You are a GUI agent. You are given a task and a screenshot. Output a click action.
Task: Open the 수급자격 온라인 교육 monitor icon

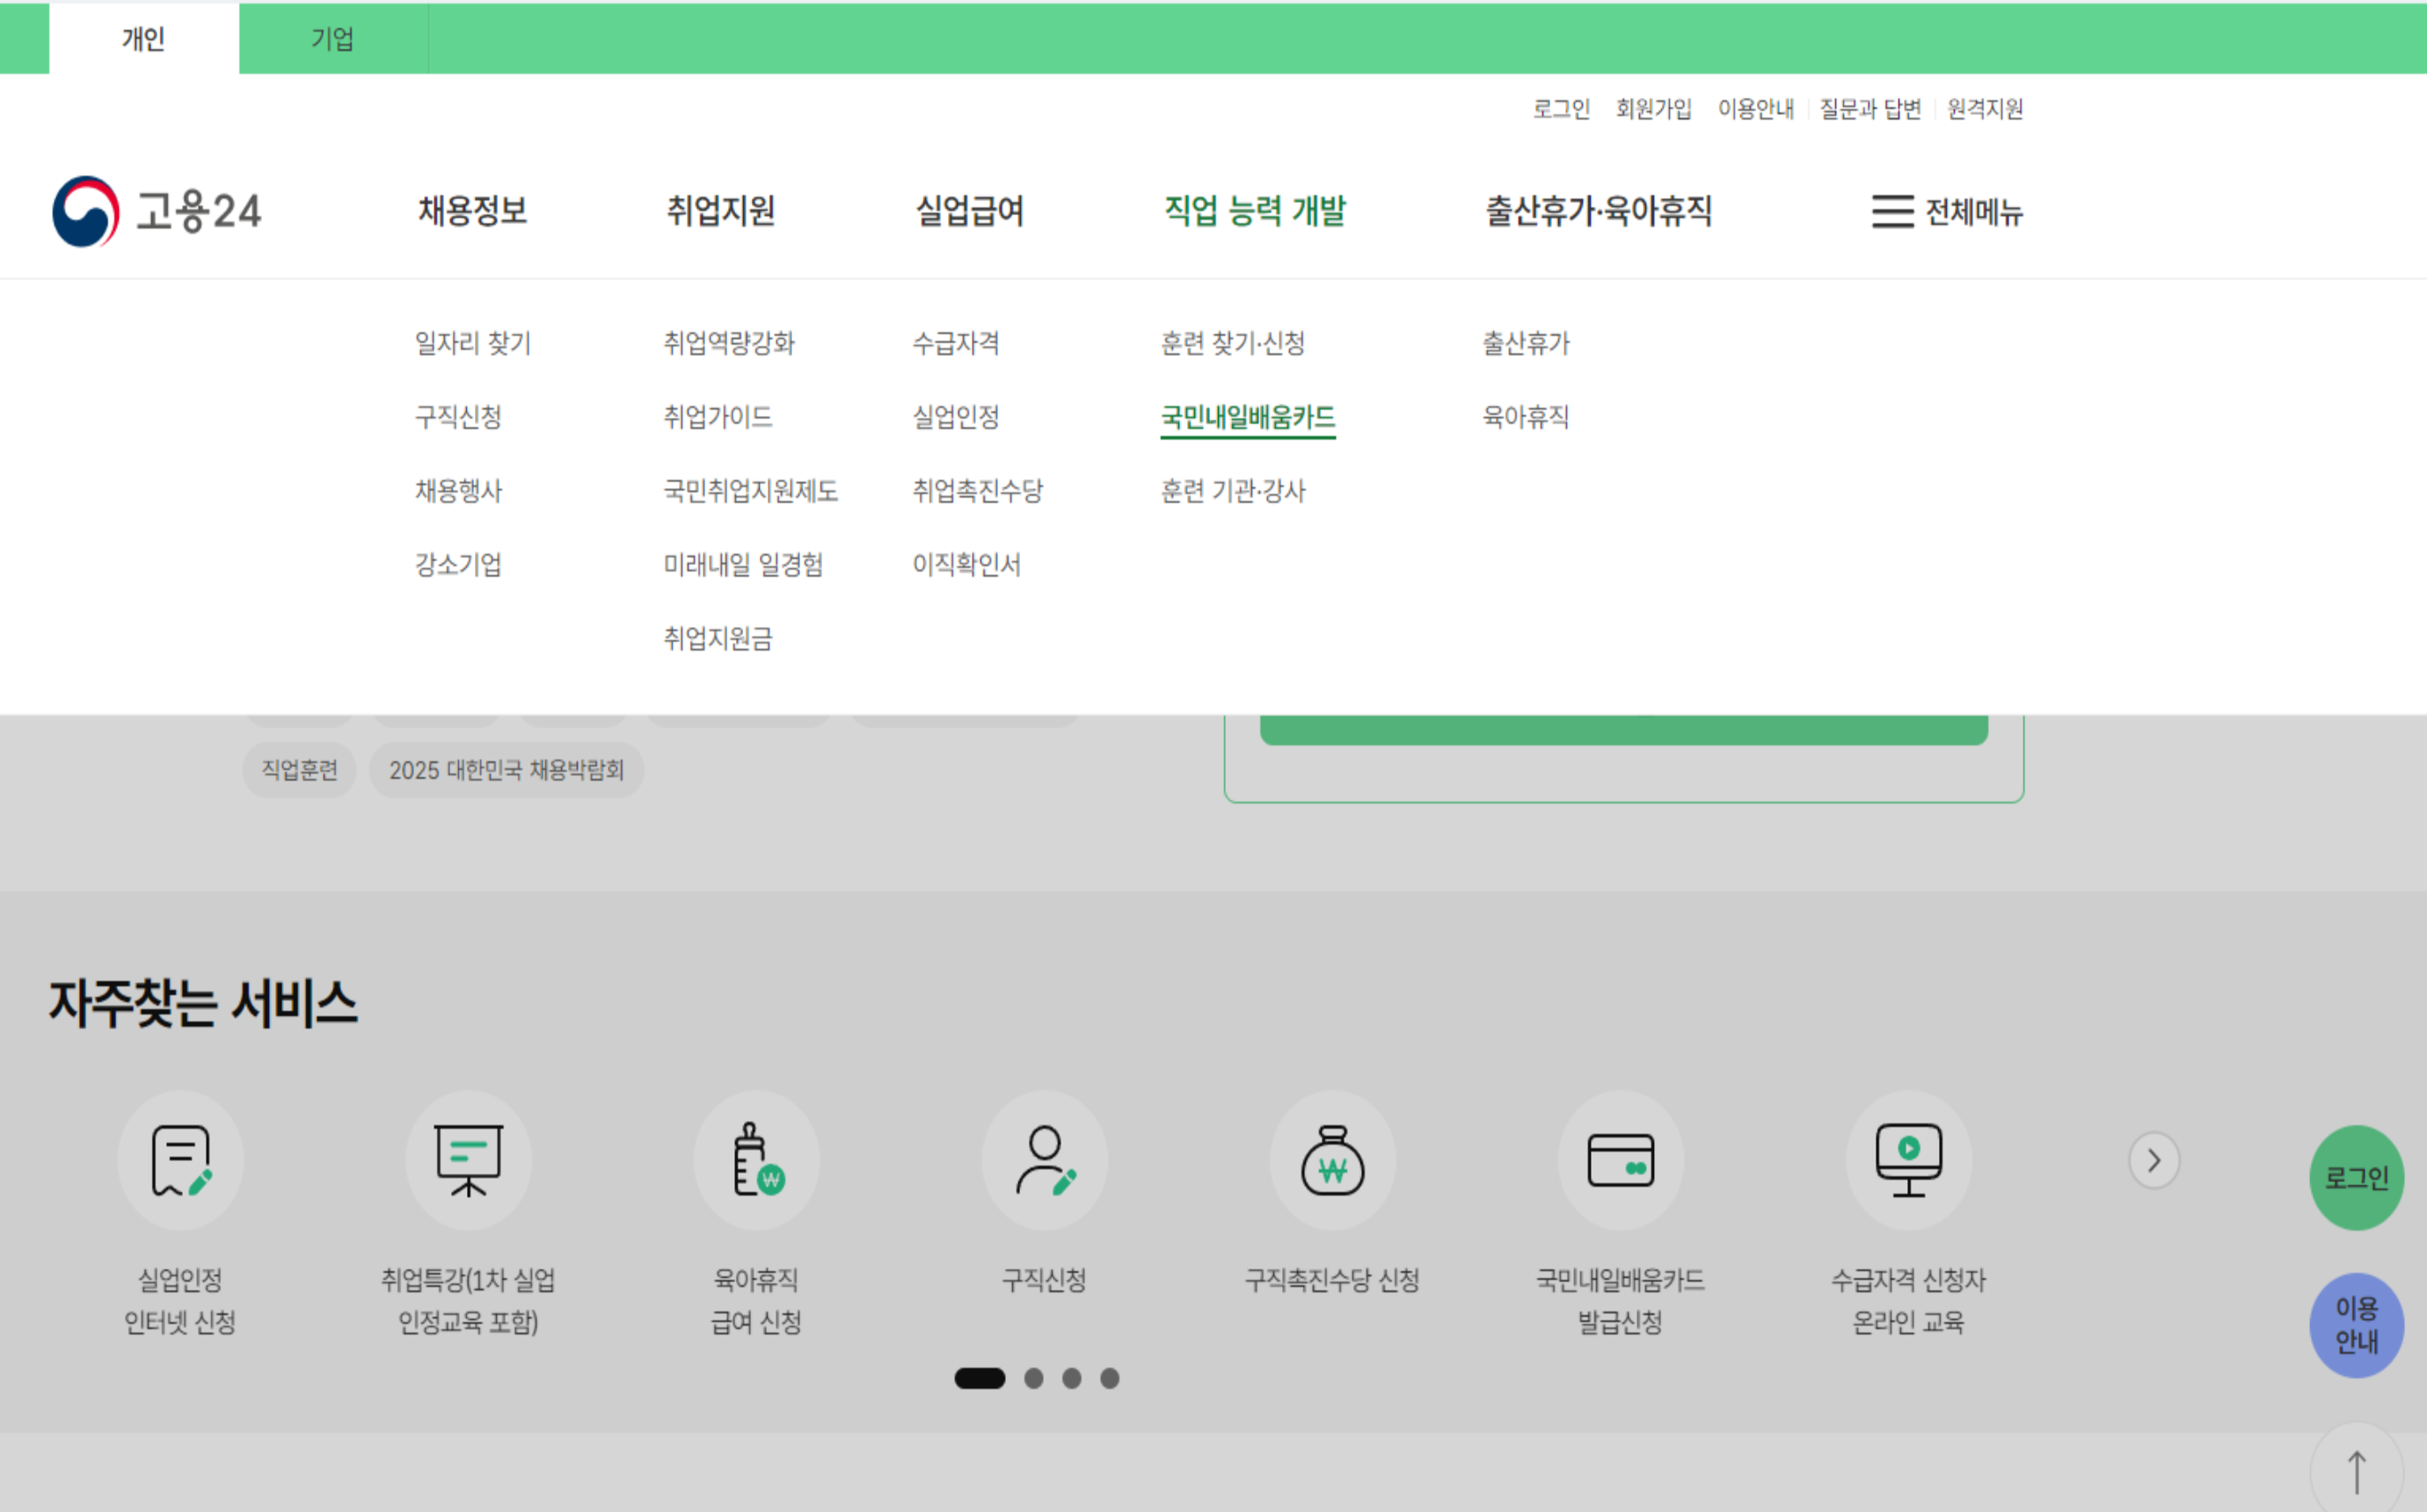click(x=1908, y=1160)
